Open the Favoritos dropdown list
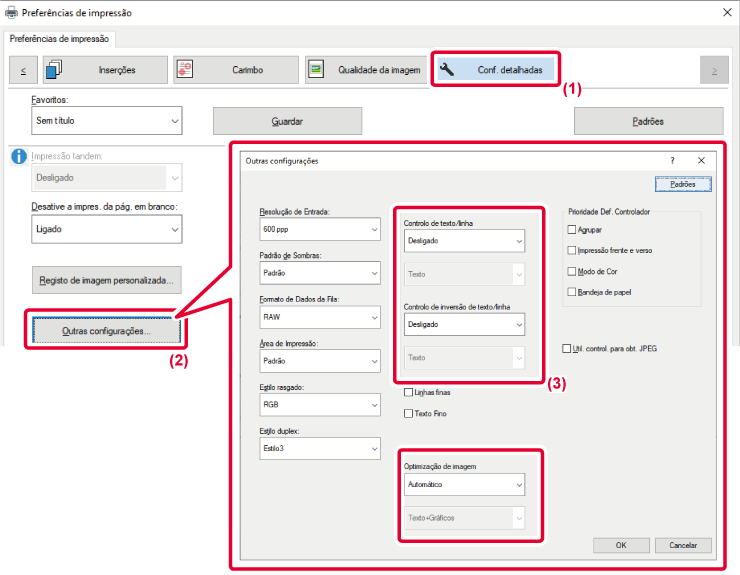 (107, 121)
